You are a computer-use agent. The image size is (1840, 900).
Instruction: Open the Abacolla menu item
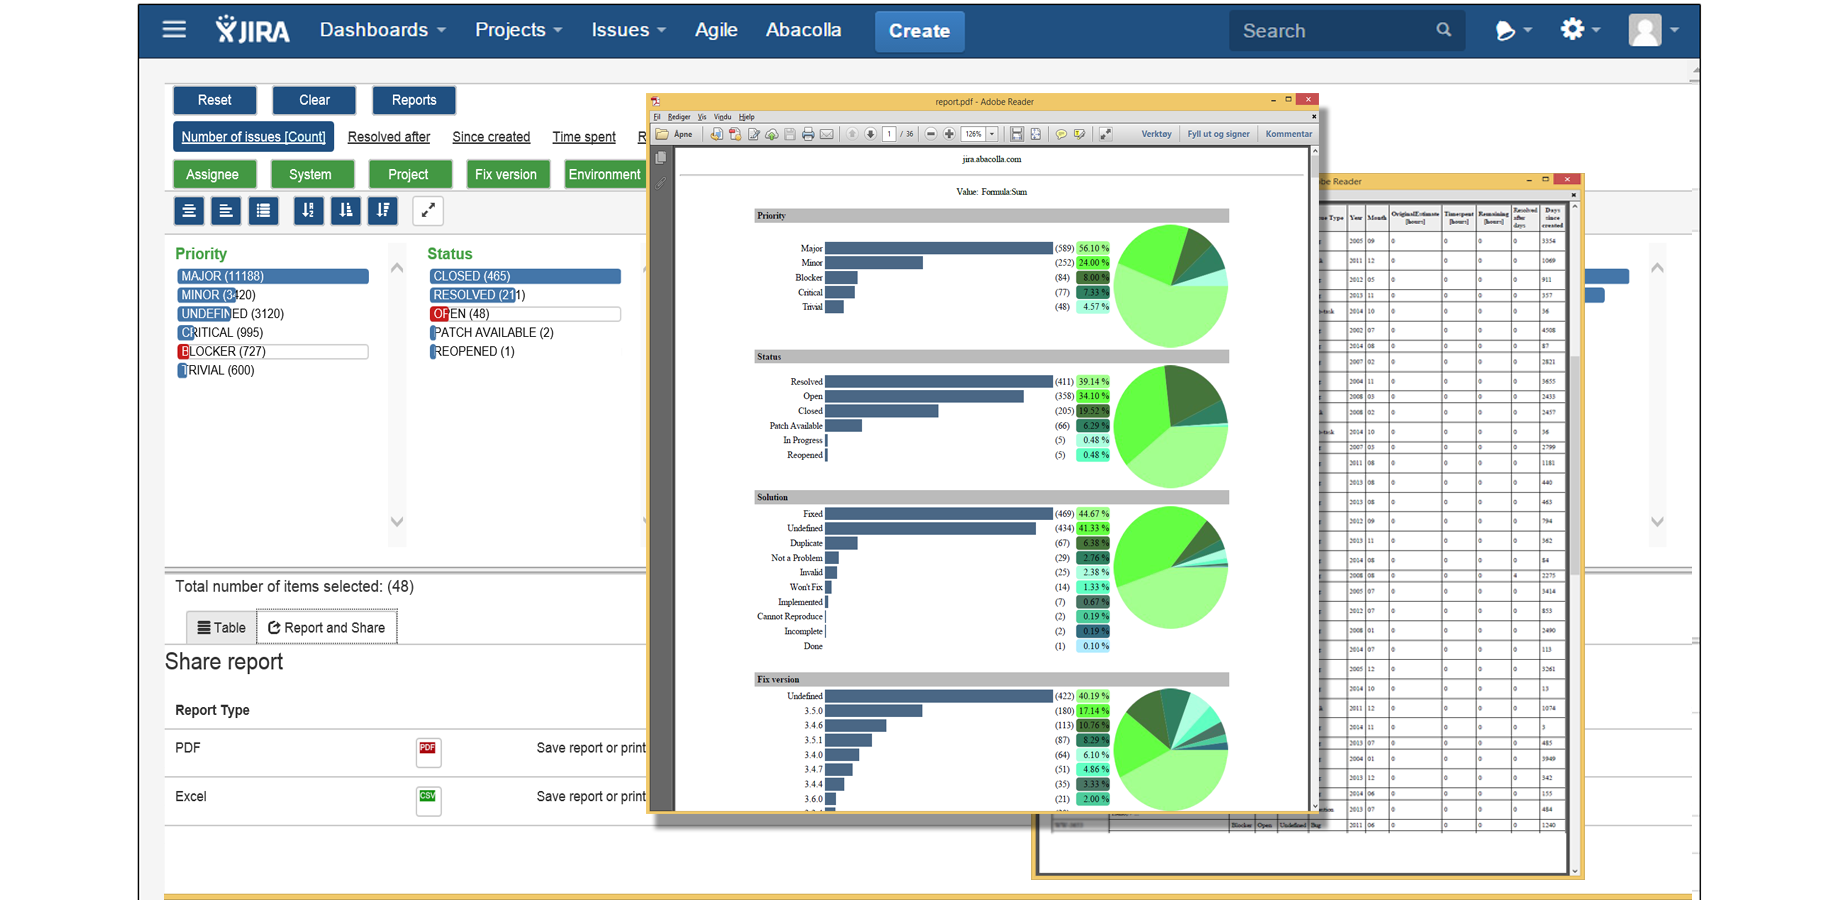coord(803,30)
